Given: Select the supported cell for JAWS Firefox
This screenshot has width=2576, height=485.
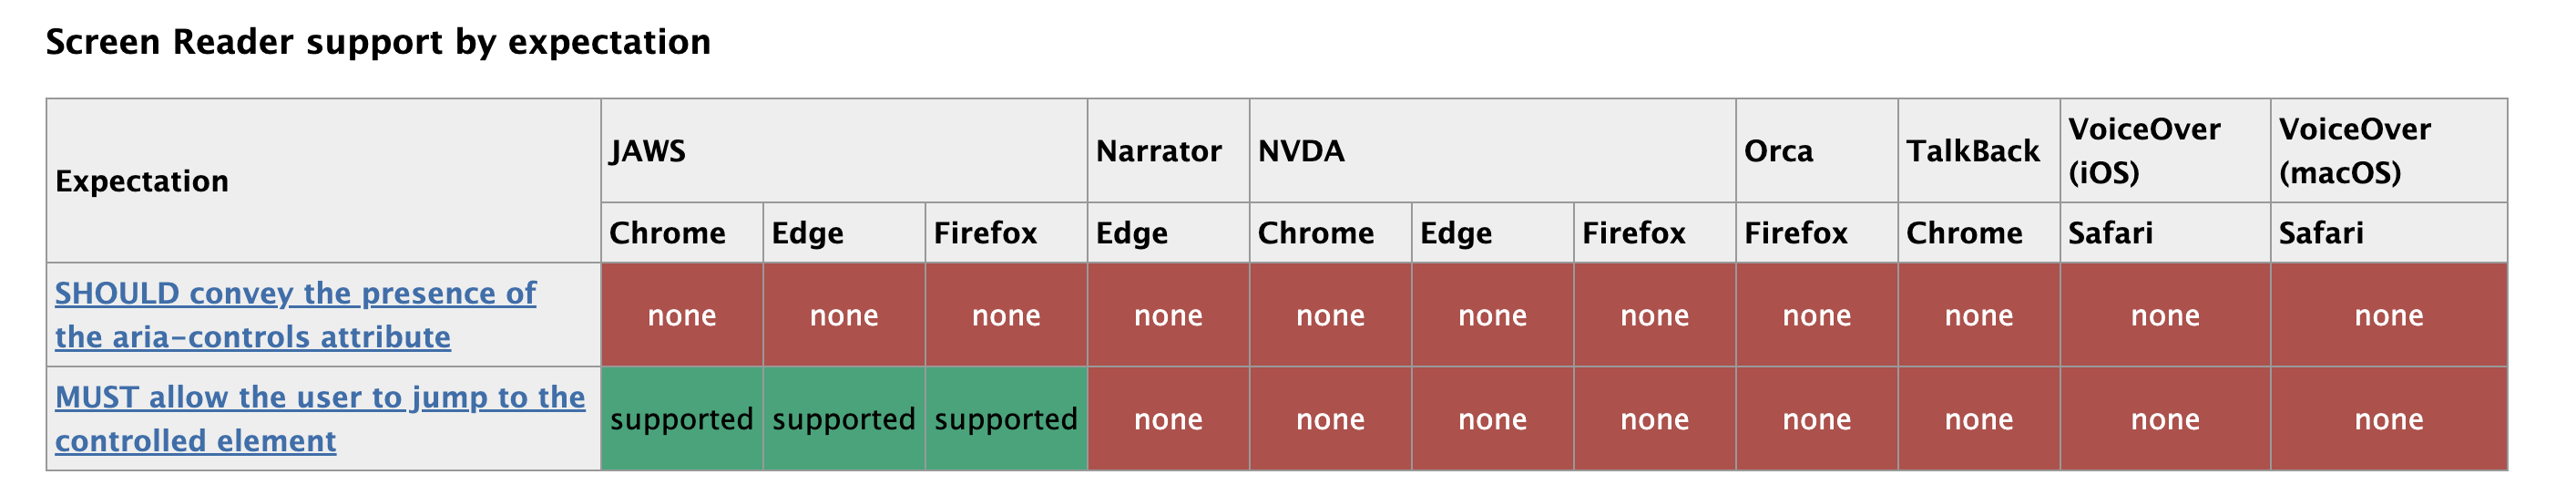Looking at the screenshot, I should coord(1005,419).
